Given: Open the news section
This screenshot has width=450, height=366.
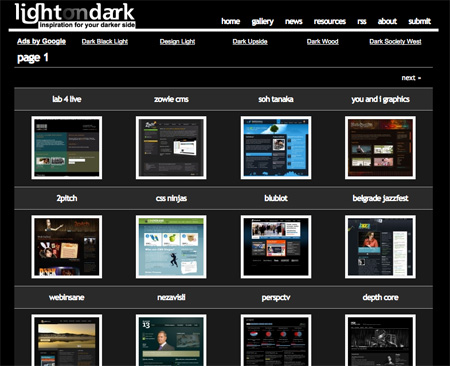Looking at the screenshot, I should [x=294, y=21].
